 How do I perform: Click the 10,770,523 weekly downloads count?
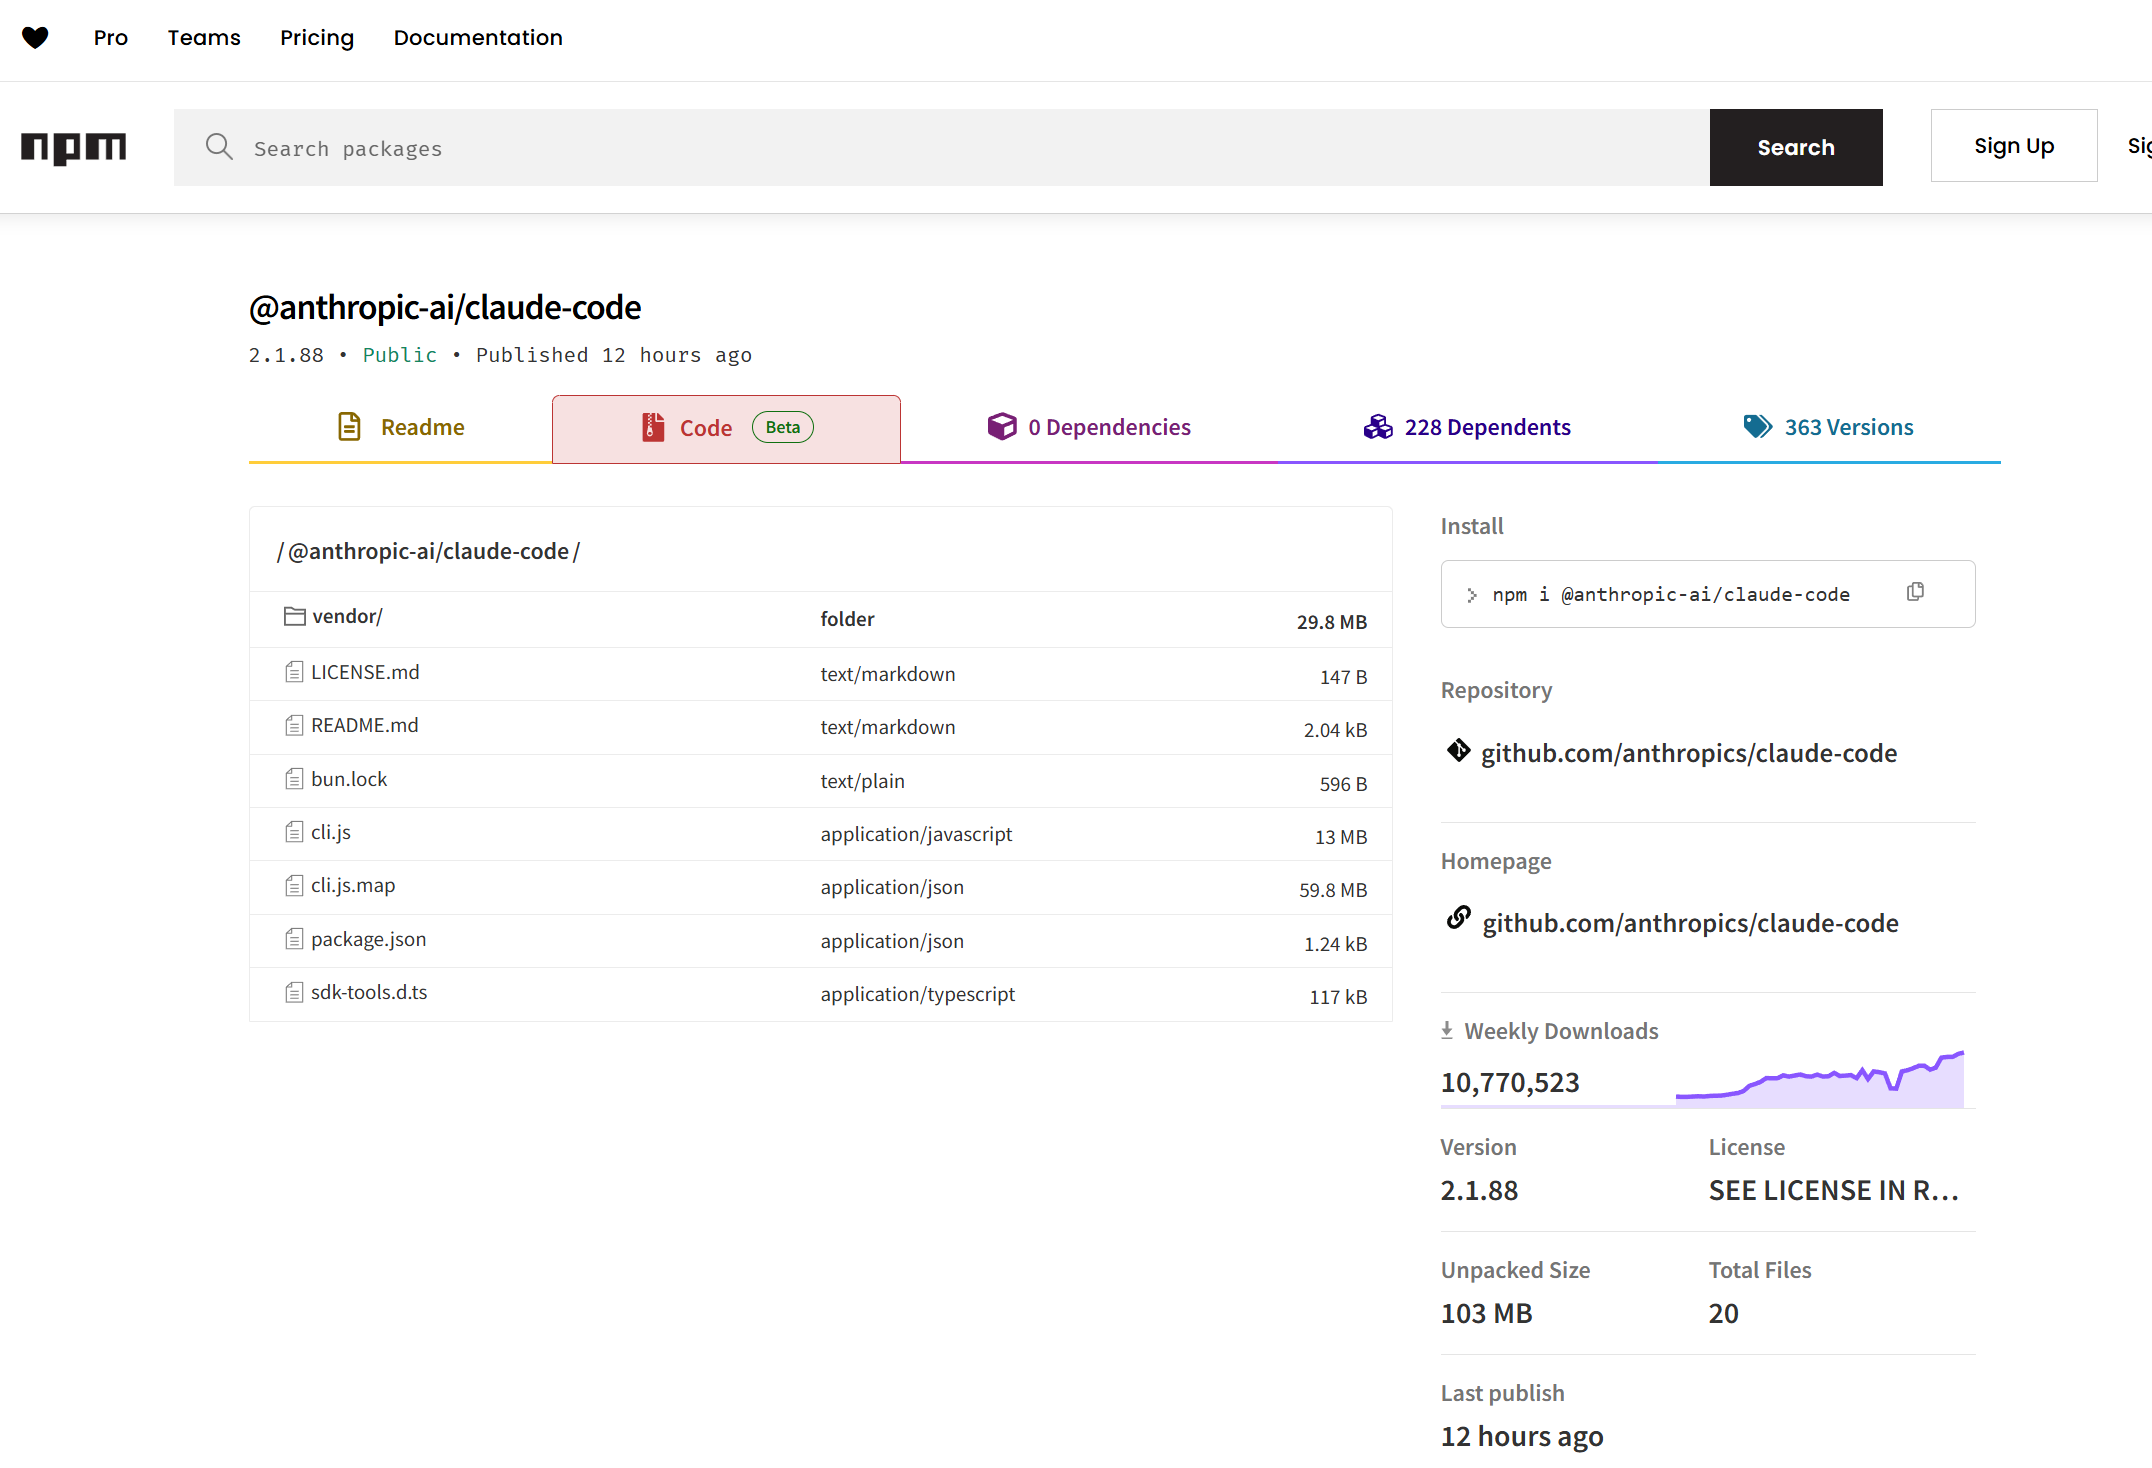pyautogui.click(x=1510, y=1082)
